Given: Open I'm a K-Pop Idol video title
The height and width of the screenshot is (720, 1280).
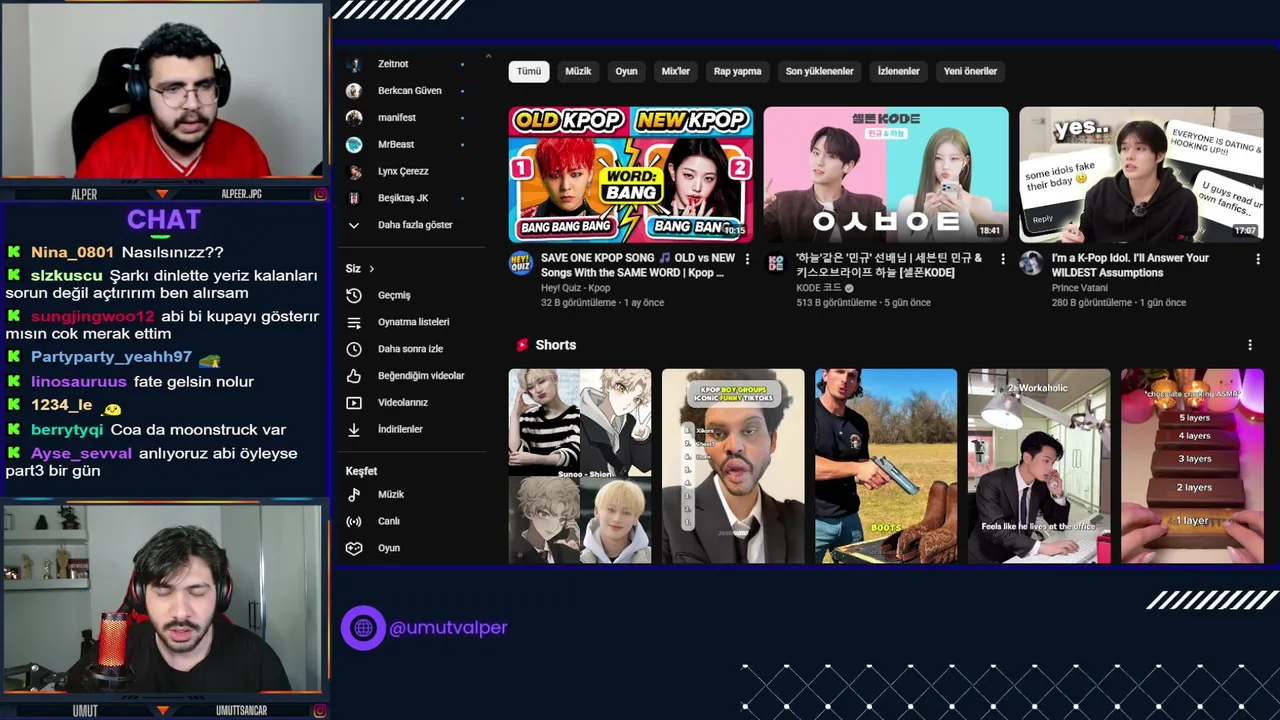Looking at the screenshot, I should tap(1130, 265).
